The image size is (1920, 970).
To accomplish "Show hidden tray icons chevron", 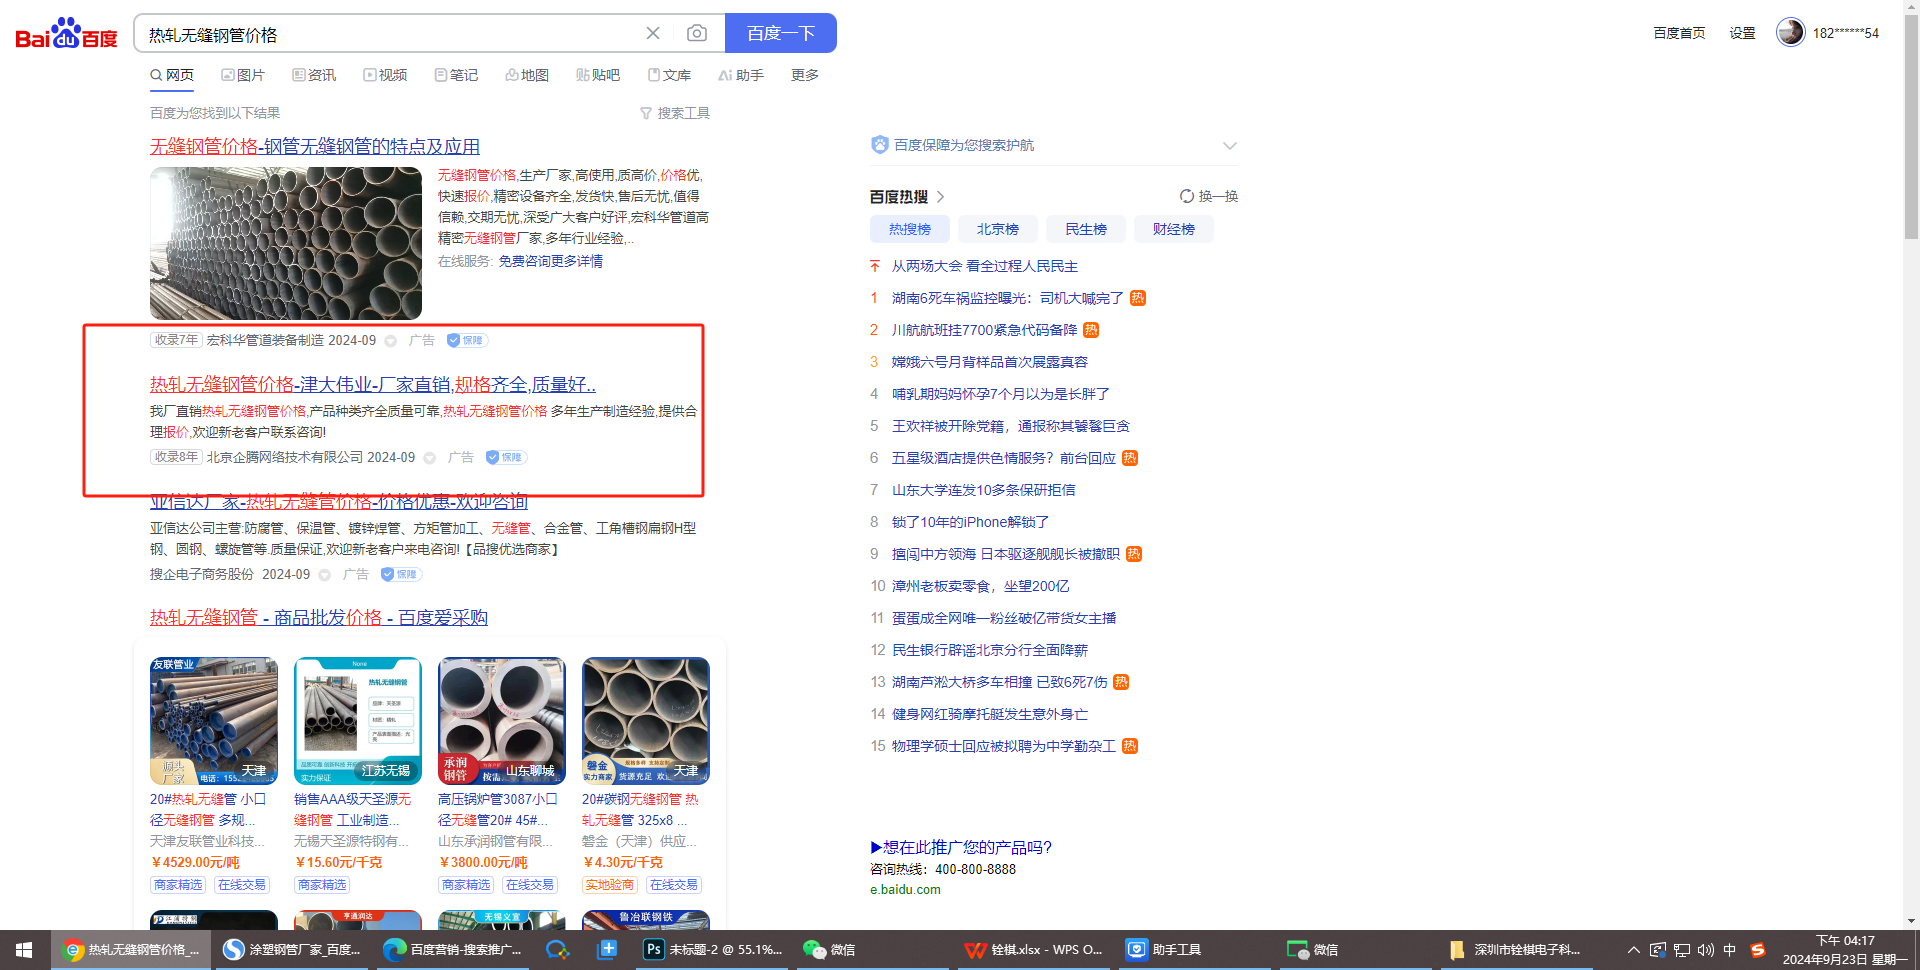I will 1633,950.
